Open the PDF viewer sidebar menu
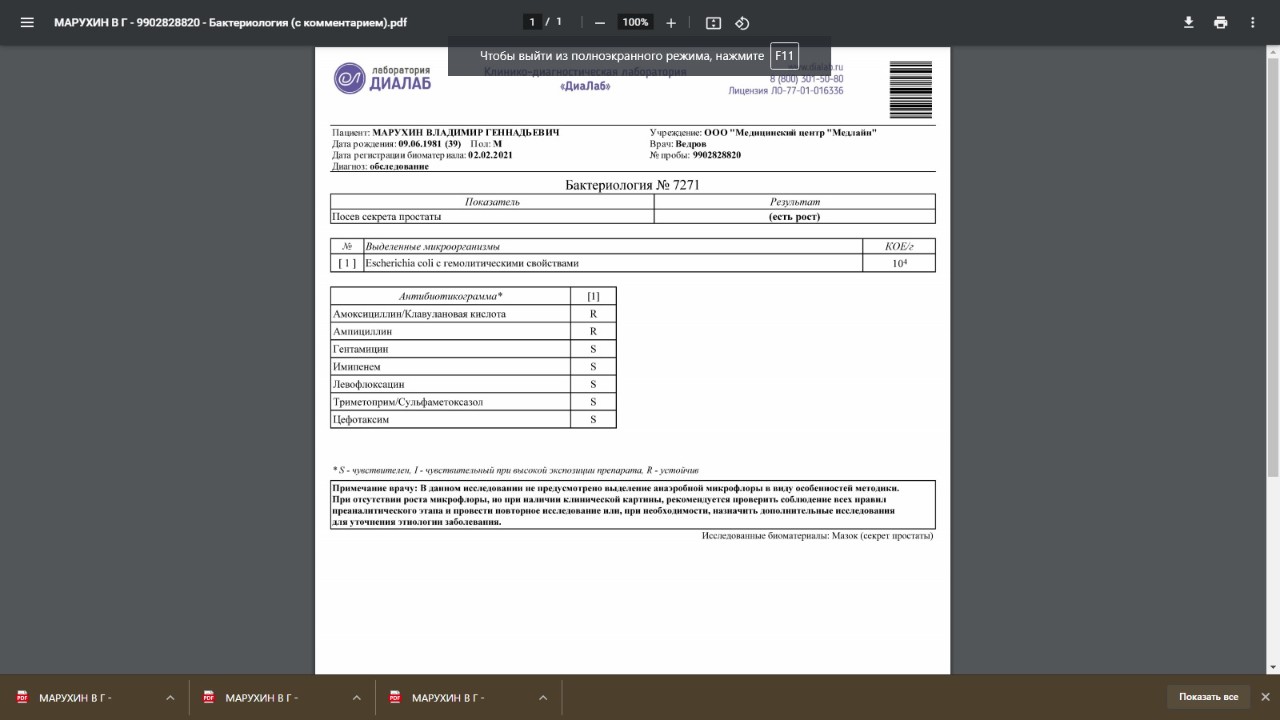The image size is (1280, 720). (27, 22)
